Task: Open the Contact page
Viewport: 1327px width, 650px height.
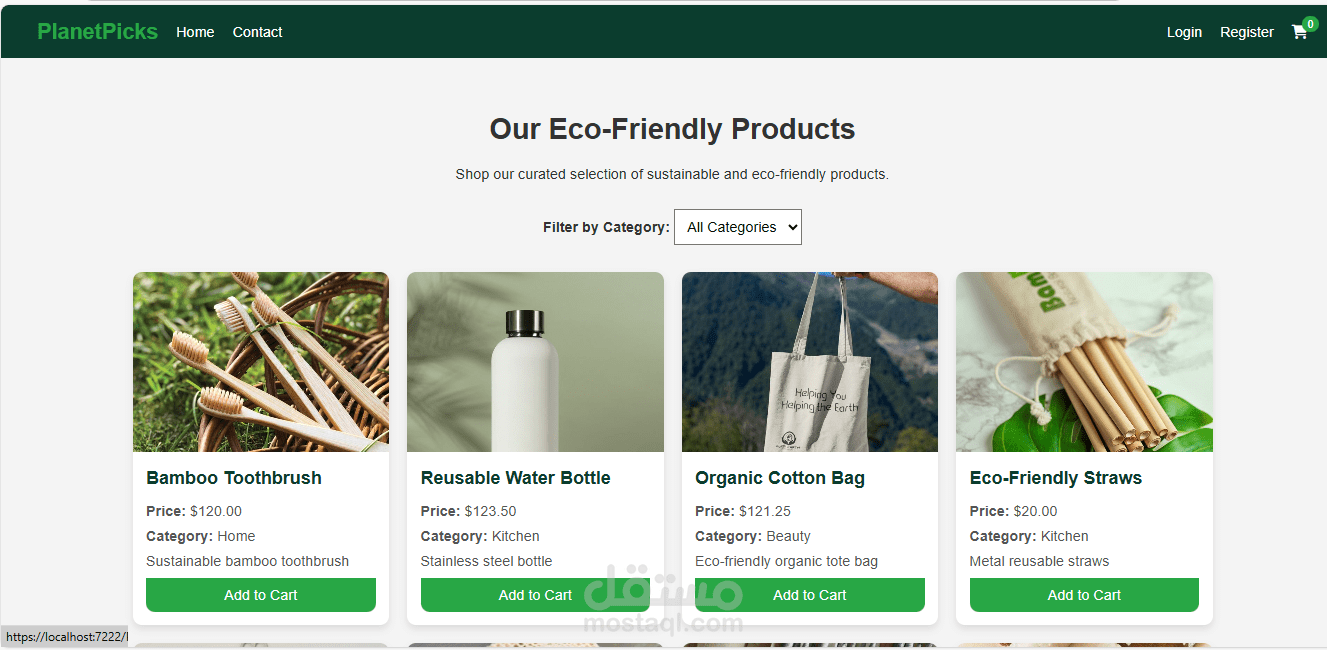Action: [x=257, y=32]
